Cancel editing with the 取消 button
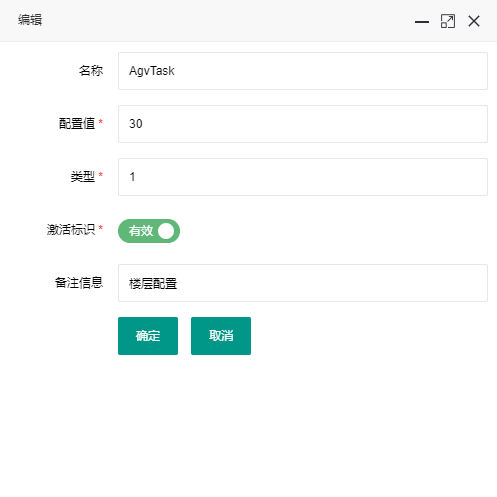 [x=221, y=336]
